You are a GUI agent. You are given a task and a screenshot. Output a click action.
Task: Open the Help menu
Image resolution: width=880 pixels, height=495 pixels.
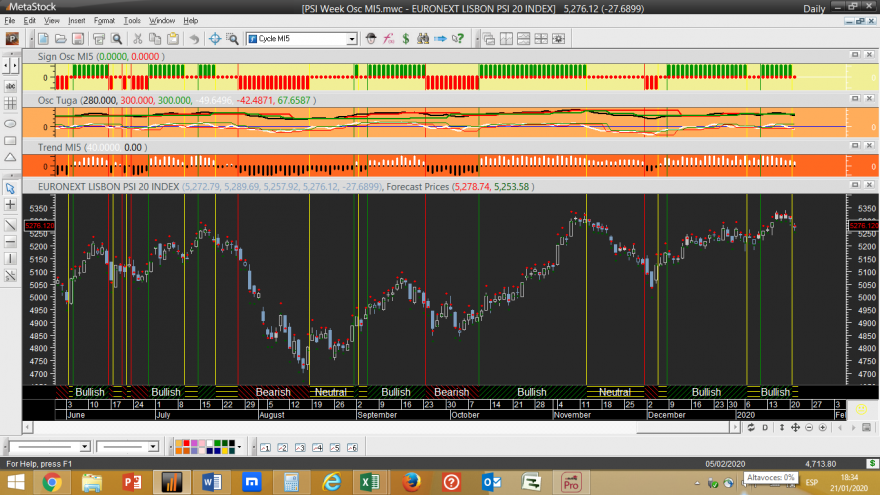click(x=191, y=21)
